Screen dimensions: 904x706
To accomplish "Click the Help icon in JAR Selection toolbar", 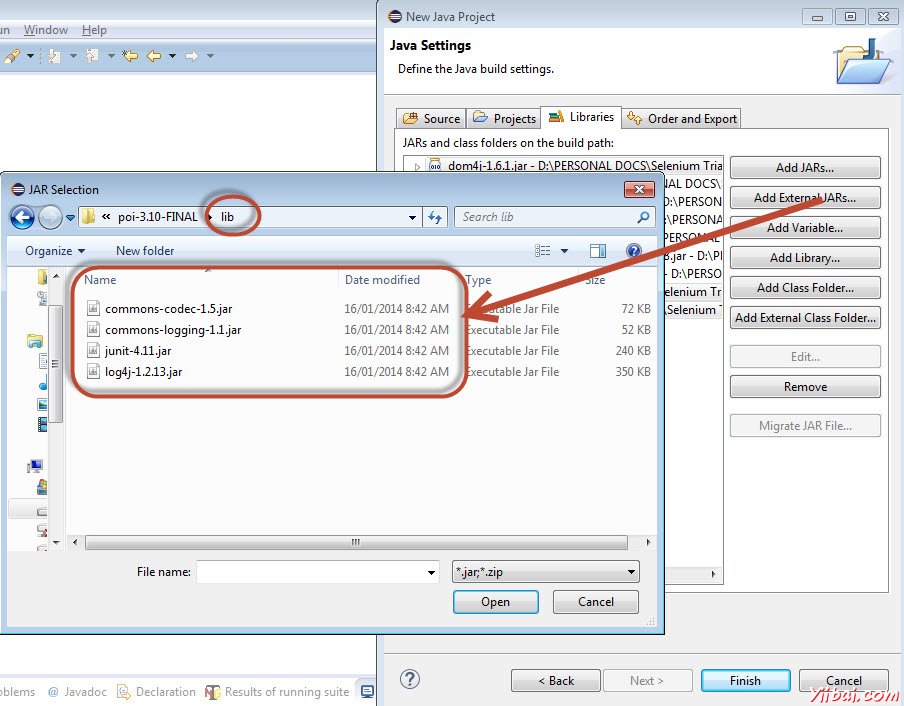I will coord(633,251).
